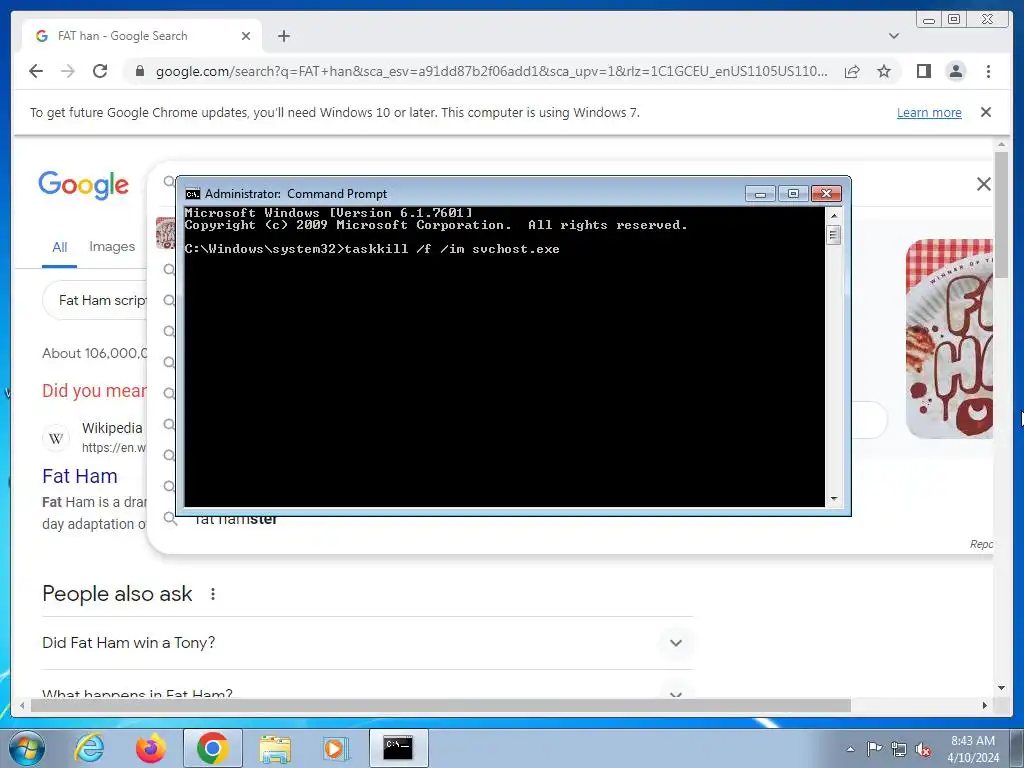Dismiss the Windows 7 update notice

986,112
